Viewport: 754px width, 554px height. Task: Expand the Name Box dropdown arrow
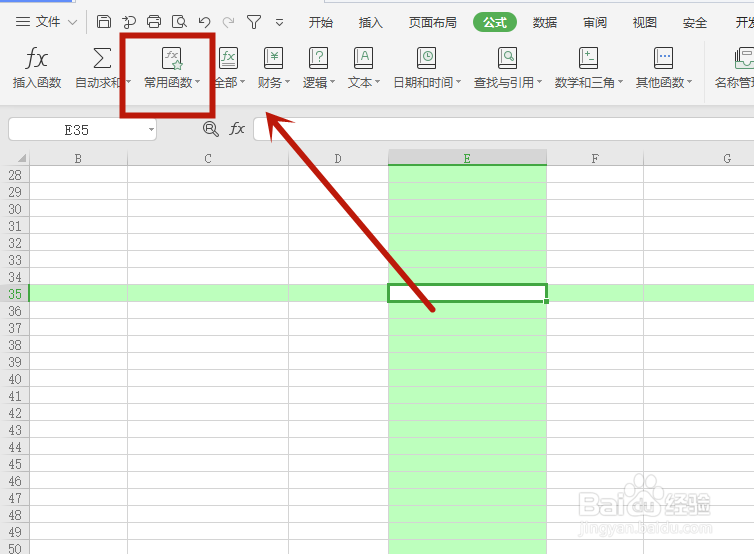[151, 129]
